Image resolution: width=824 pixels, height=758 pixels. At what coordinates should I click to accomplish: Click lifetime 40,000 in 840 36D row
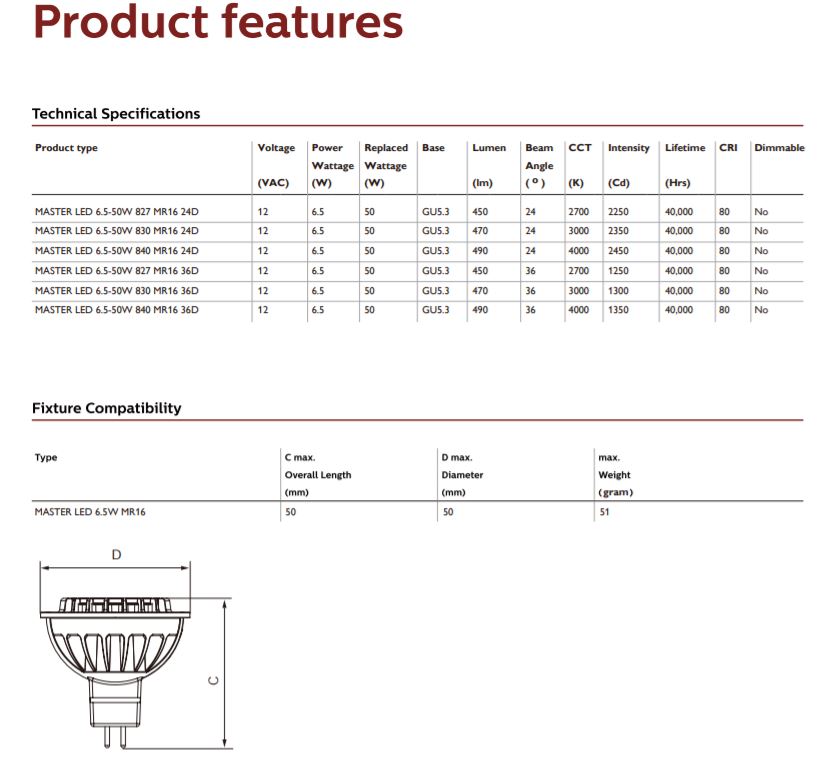pos(679,310)
